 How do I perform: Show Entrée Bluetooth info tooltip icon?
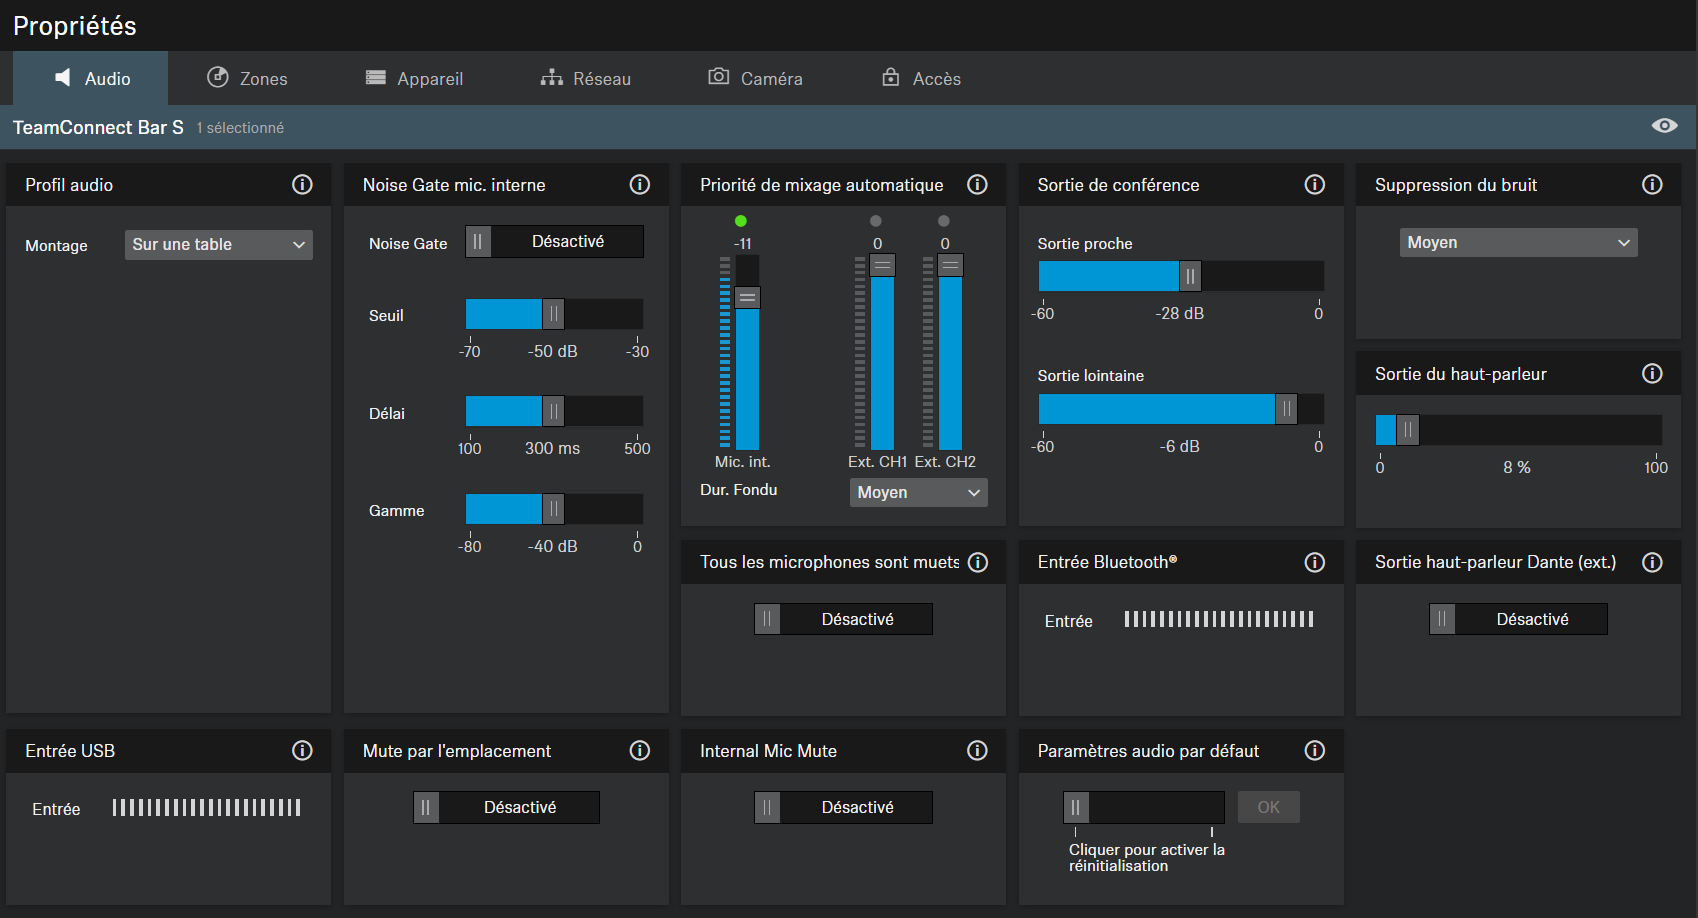[1314, 563]
